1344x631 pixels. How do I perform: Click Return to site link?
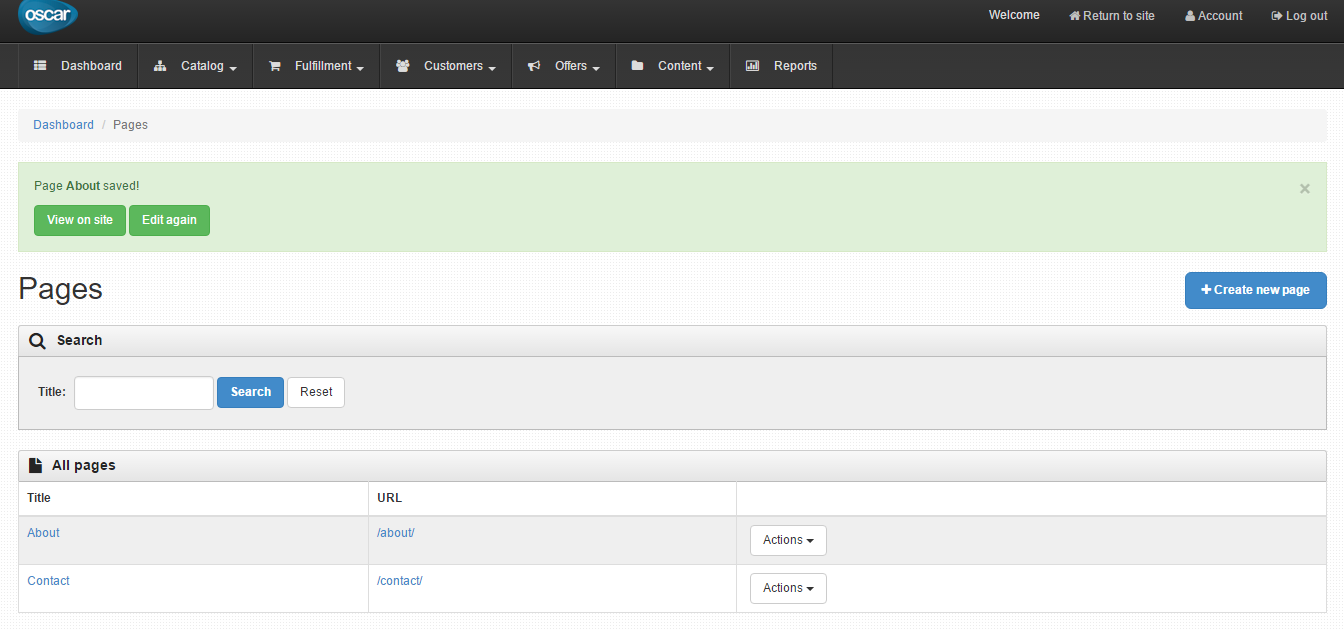(x=1112, y=16)
